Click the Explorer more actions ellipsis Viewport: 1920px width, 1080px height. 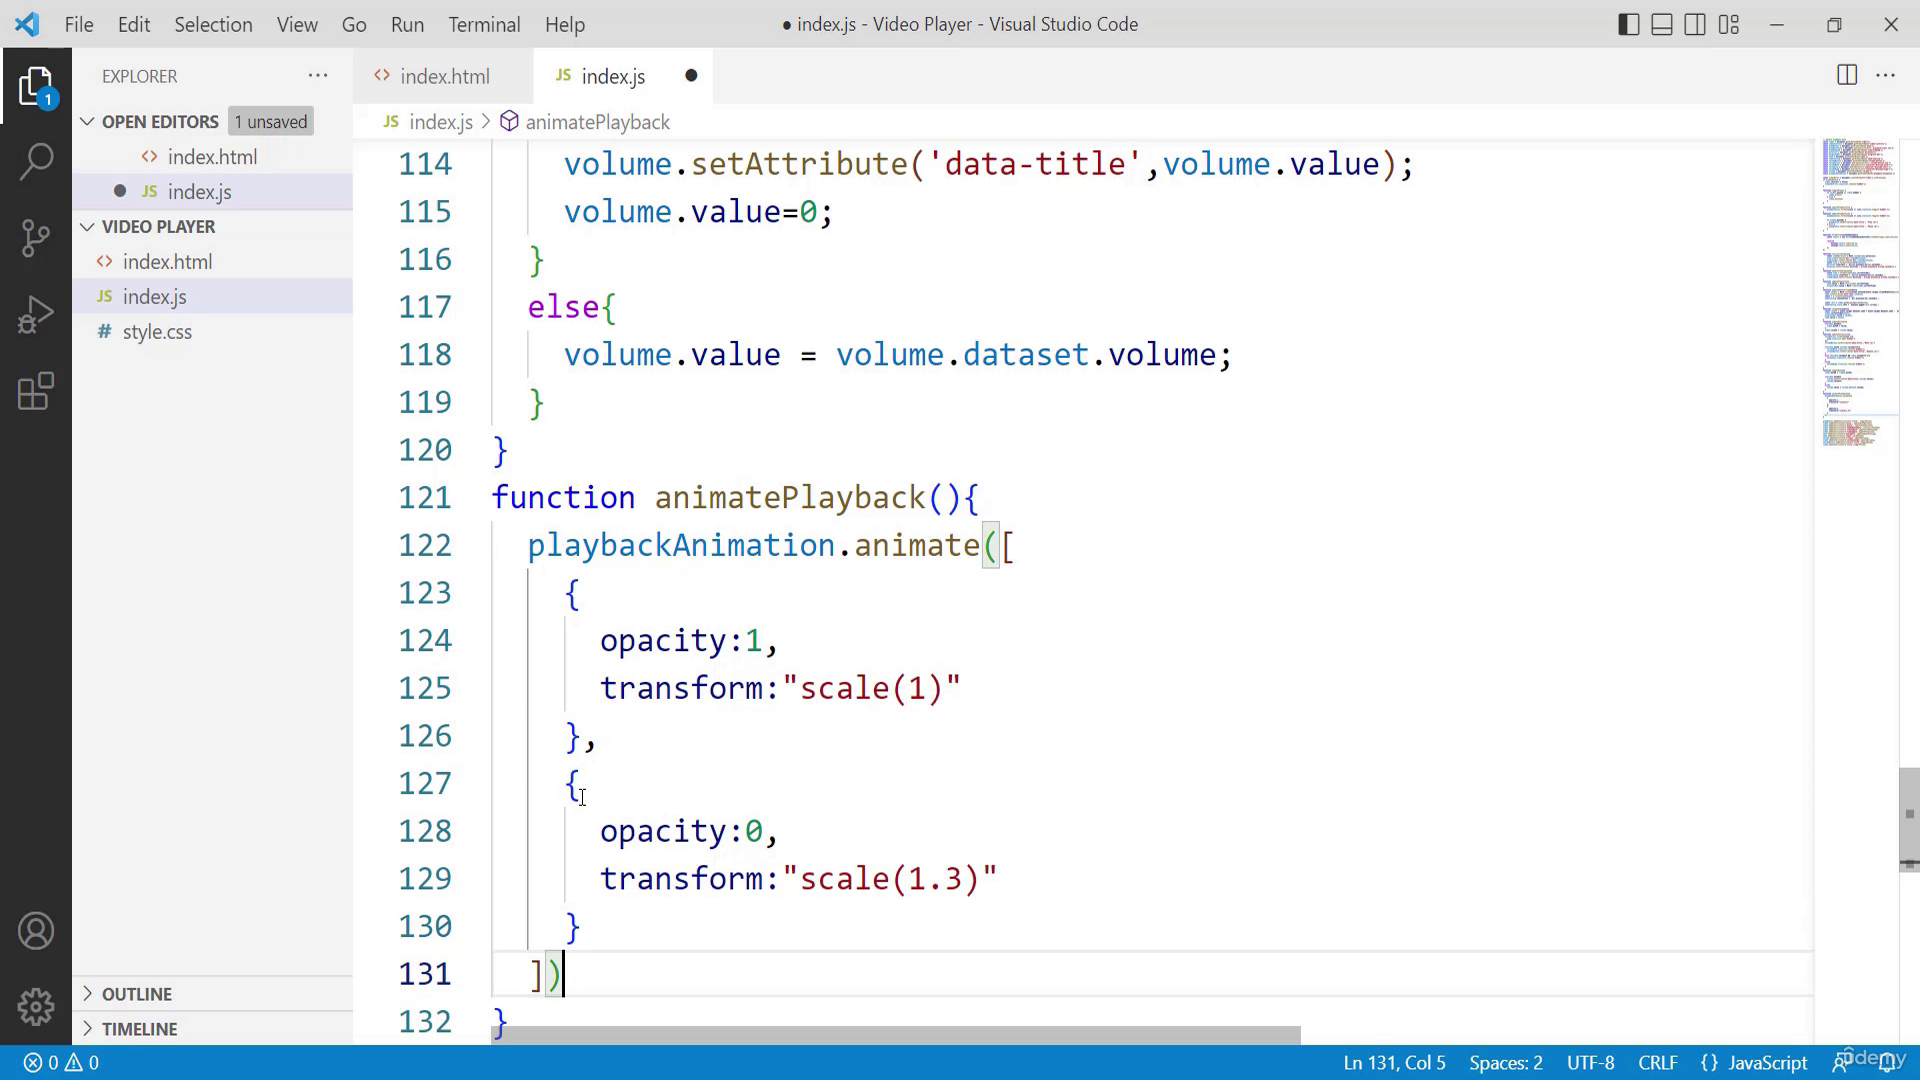click(x=318, y=76)
